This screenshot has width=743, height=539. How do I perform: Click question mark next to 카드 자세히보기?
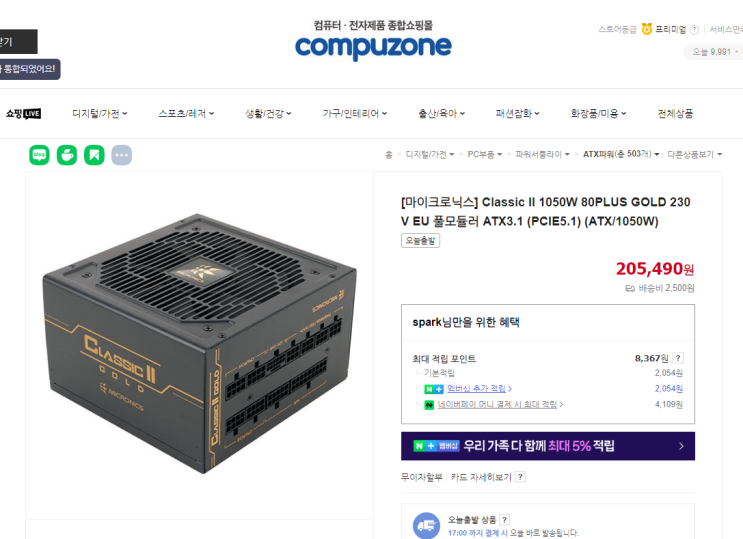[x=520, y=477]
